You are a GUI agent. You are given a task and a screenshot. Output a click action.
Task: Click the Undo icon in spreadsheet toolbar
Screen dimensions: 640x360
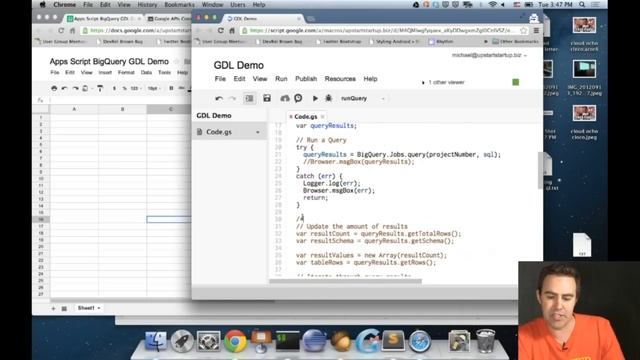pyautogui.click(x=64, y=88)
